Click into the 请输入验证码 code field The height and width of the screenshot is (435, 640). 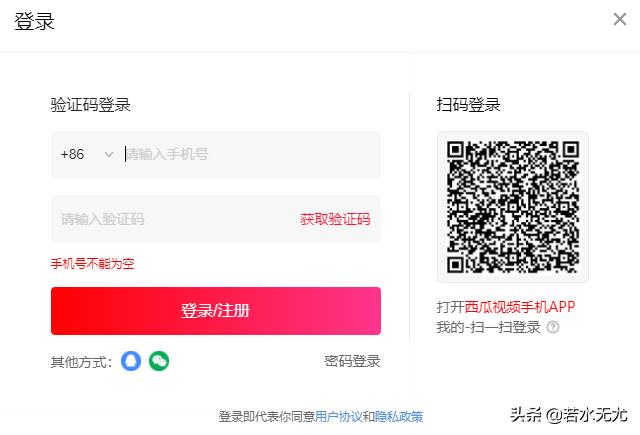(176, 219)
